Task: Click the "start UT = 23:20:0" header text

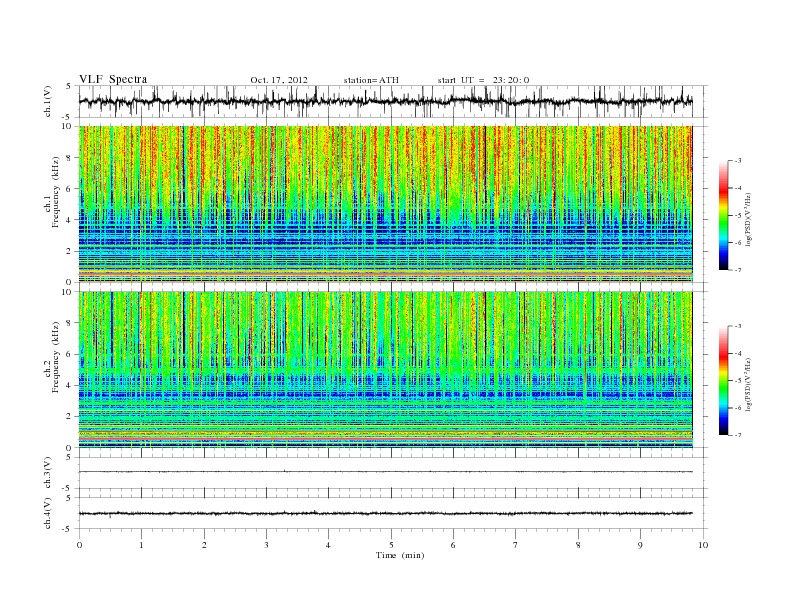Action: click(x=483, y=80)
